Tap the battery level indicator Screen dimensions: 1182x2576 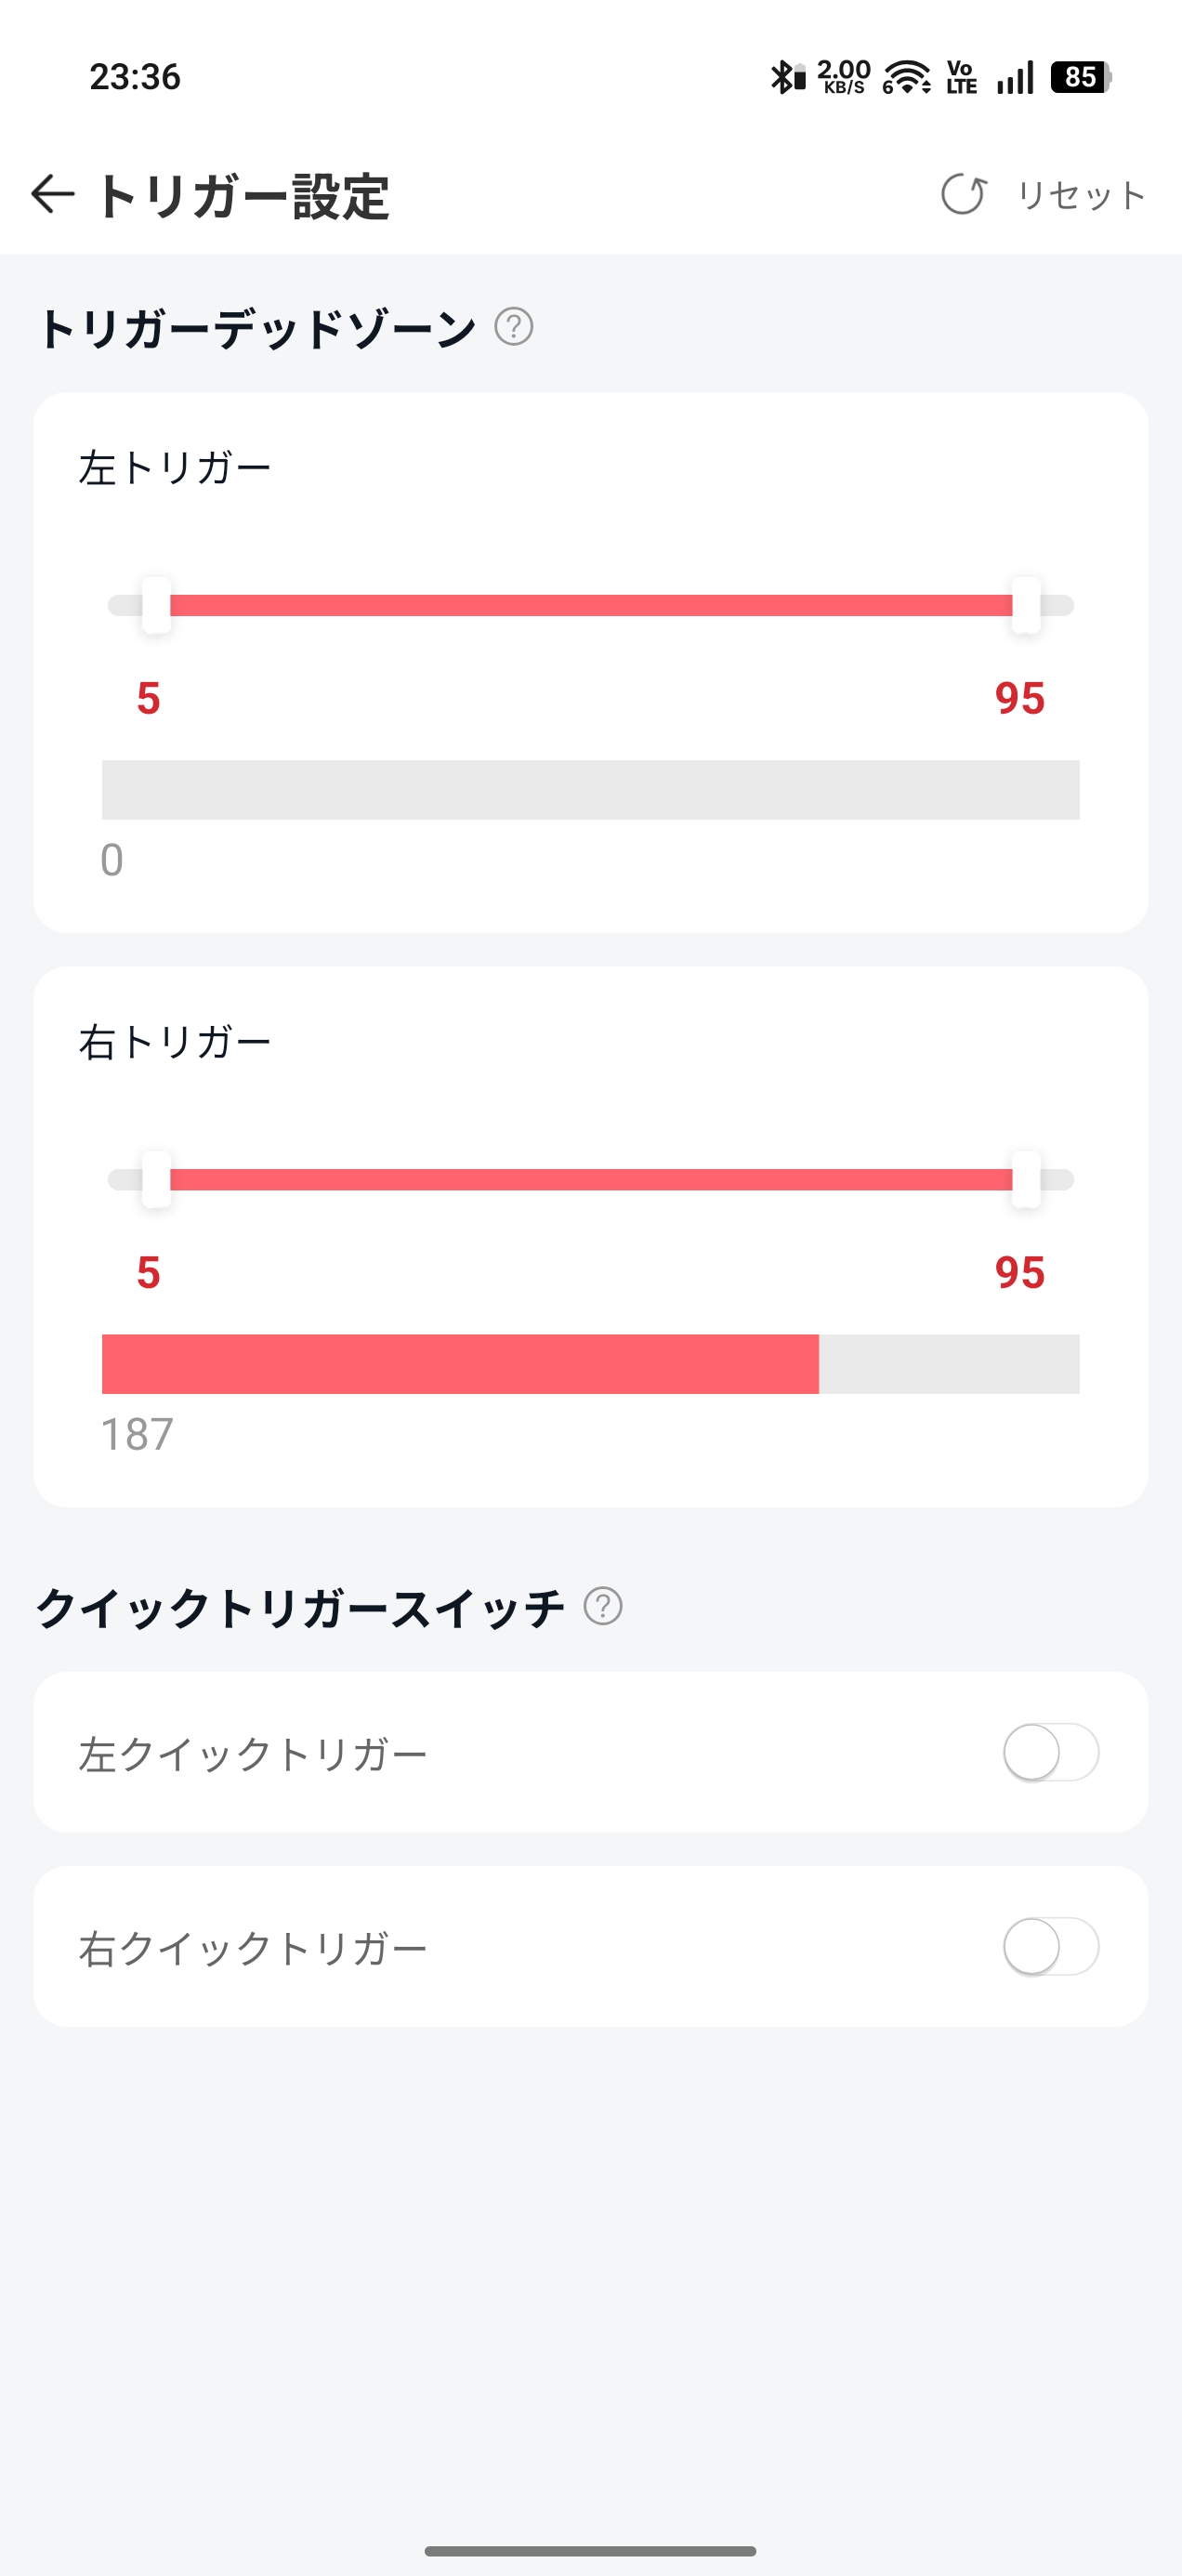click(1080, 77)
